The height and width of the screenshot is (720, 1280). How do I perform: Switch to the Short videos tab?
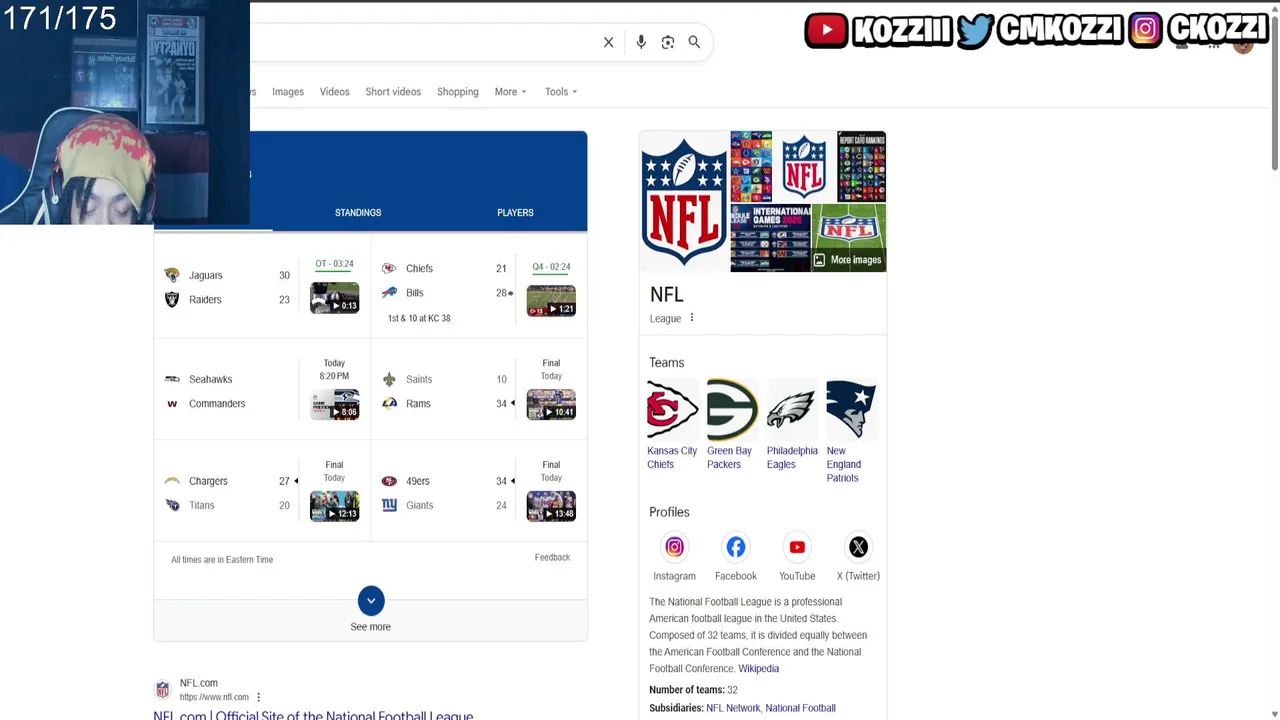(393, 92)
